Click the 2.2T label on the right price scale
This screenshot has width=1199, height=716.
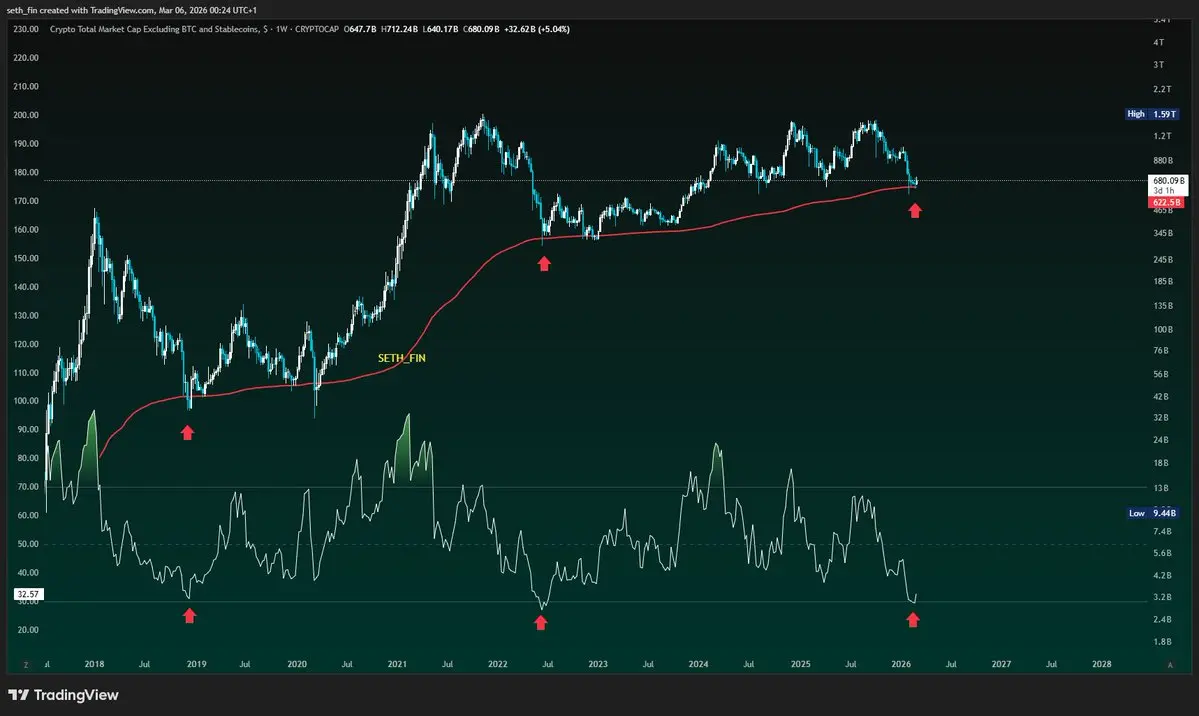[x=1162, y=90]
